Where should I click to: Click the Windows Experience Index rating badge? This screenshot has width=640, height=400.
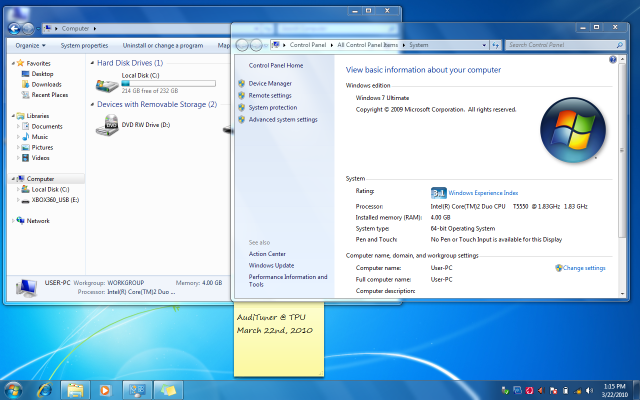click(438, 193)
